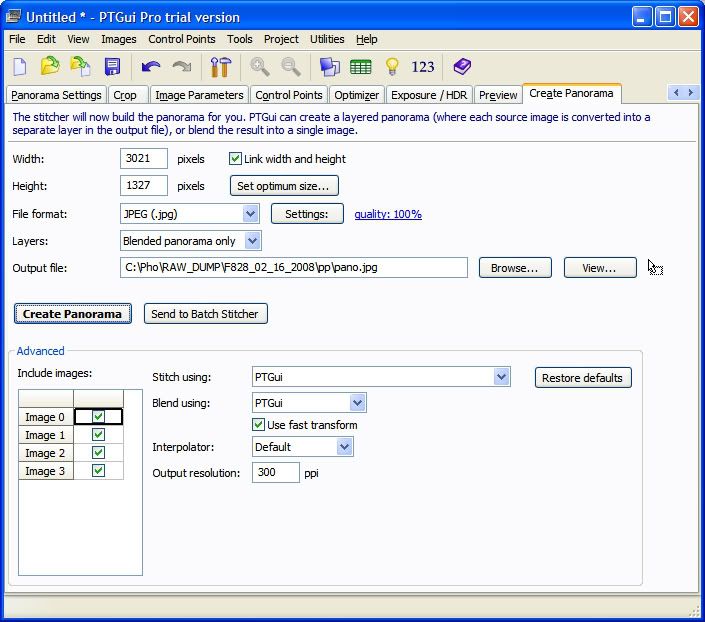The width and height of the screenshot is (705, 622).
Task: Open the table grid toolbar icon
Action: (x=361, y=67)
